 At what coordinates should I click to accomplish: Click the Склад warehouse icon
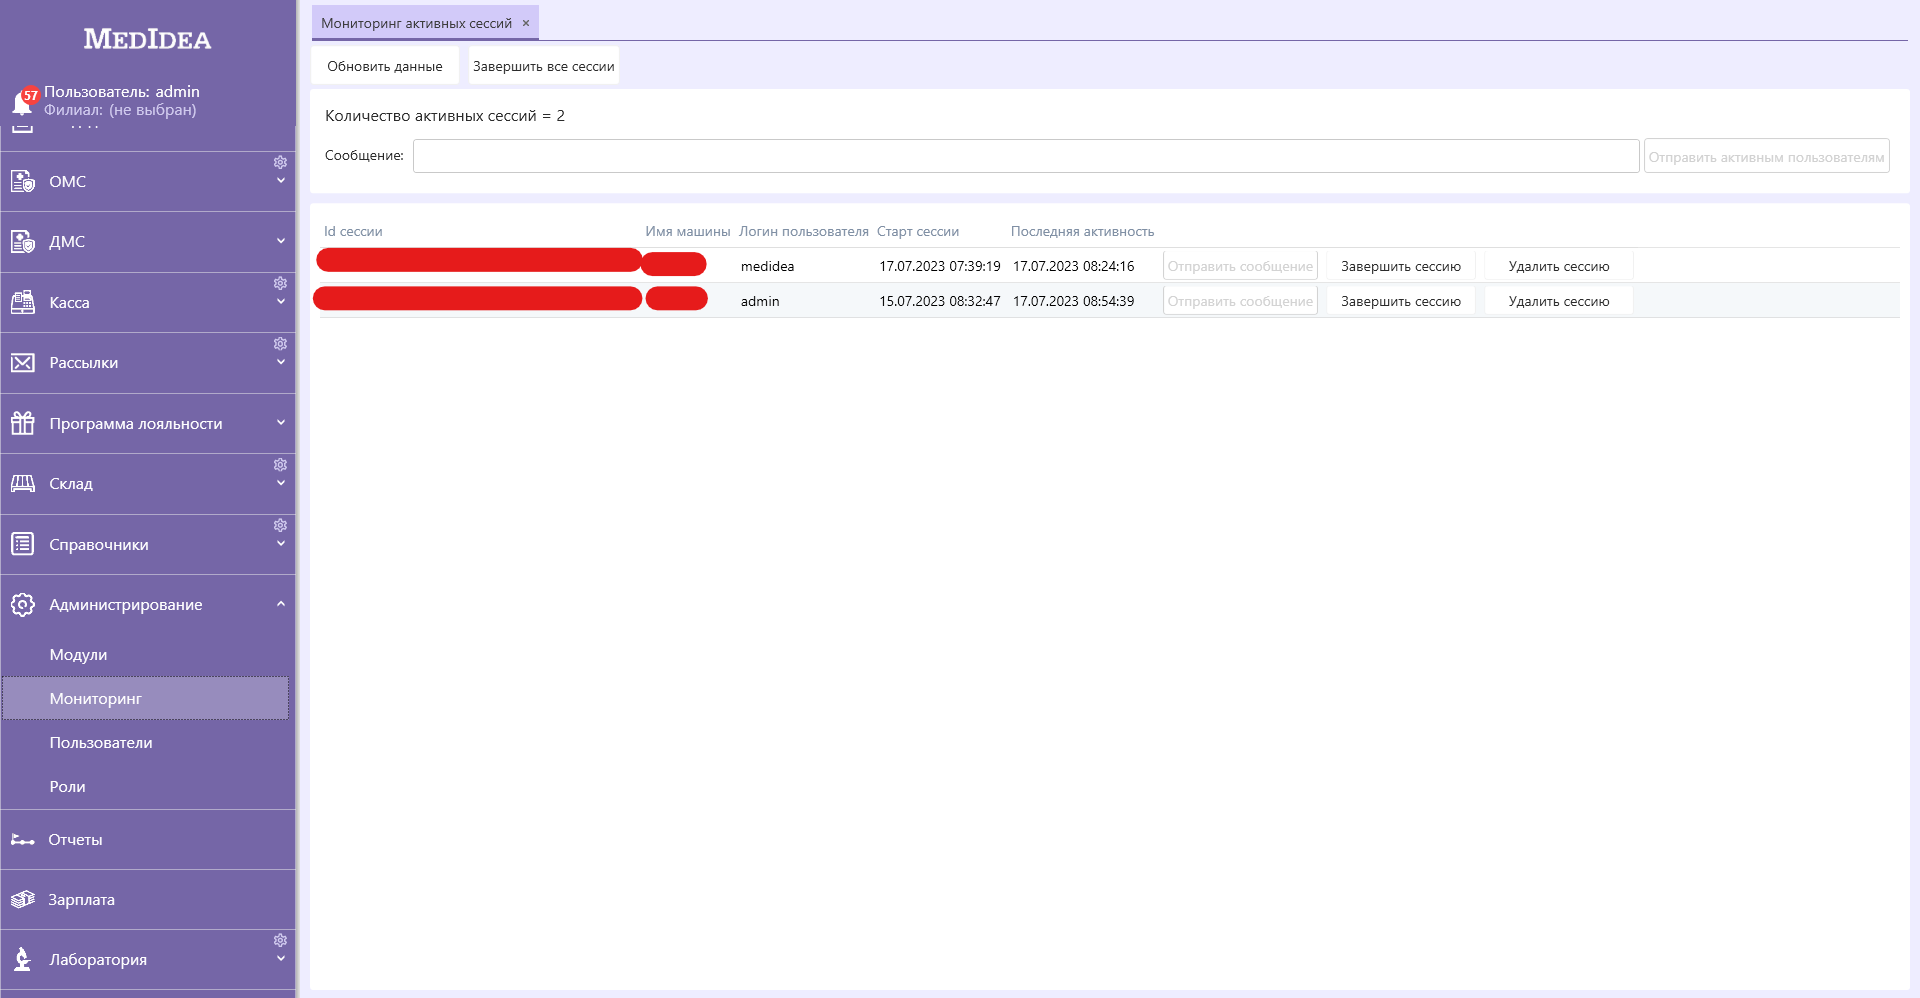23,483
